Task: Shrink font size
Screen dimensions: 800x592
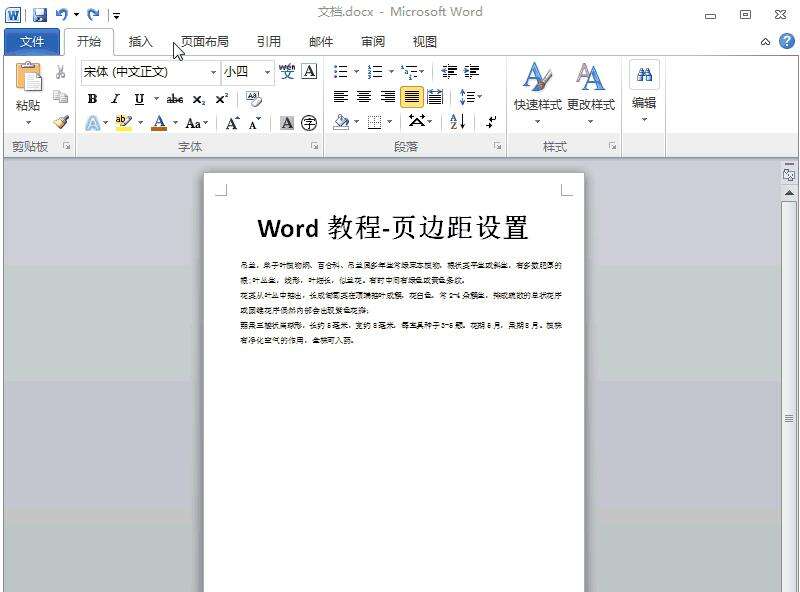Action: [x=255, y=123]
